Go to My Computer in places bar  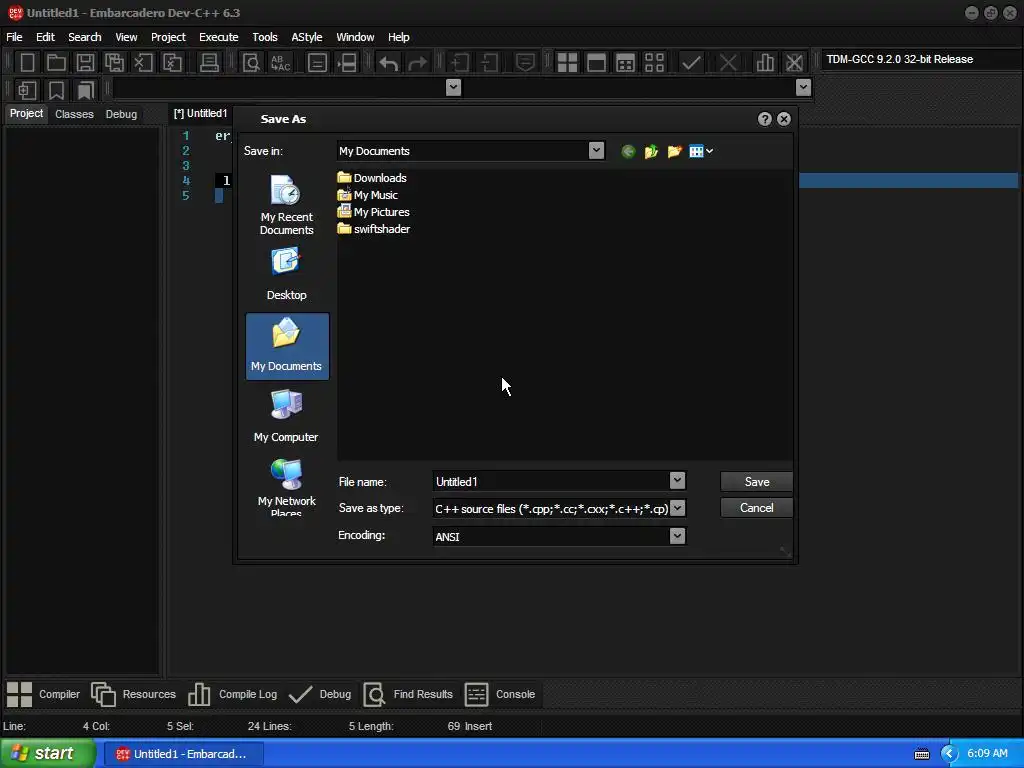coord(287,417)
